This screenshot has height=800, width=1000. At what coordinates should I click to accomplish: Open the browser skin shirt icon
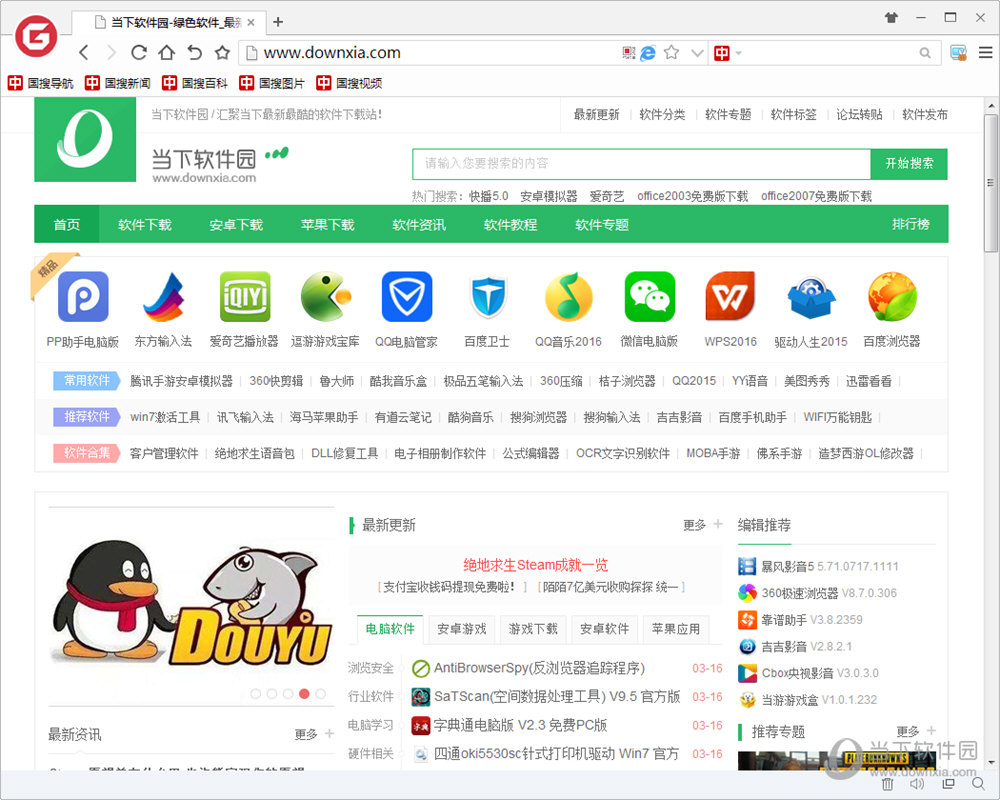(x=892, y=18)
